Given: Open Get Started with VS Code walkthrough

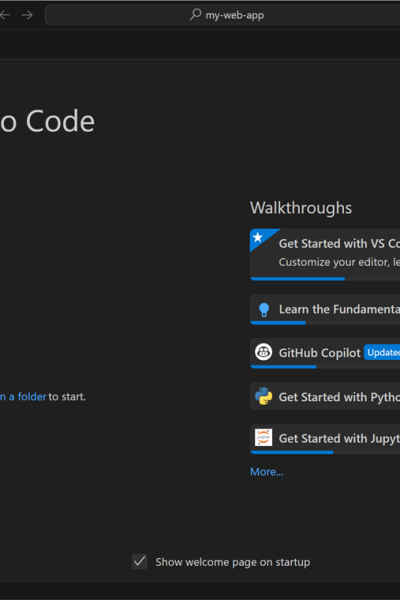Looking at the screenshot, I should pyautogui.click(x=325, y=254).
